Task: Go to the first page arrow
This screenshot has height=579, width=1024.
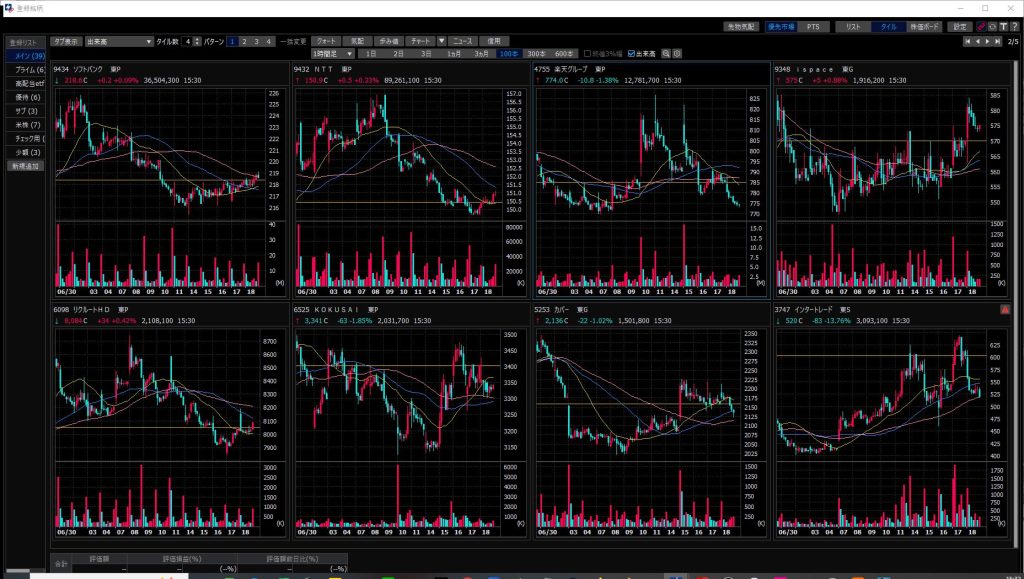Action: (967, 41)
